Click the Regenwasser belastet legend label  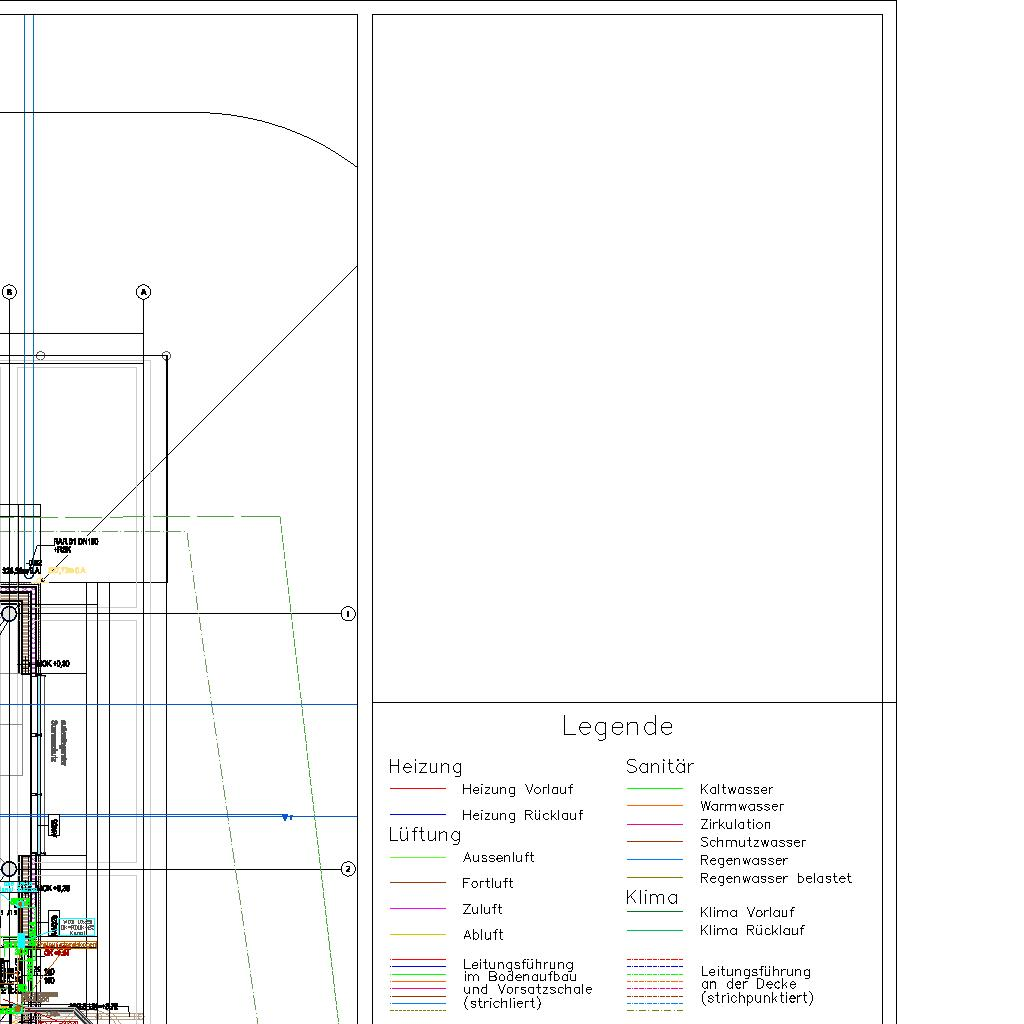coord(775,878)
